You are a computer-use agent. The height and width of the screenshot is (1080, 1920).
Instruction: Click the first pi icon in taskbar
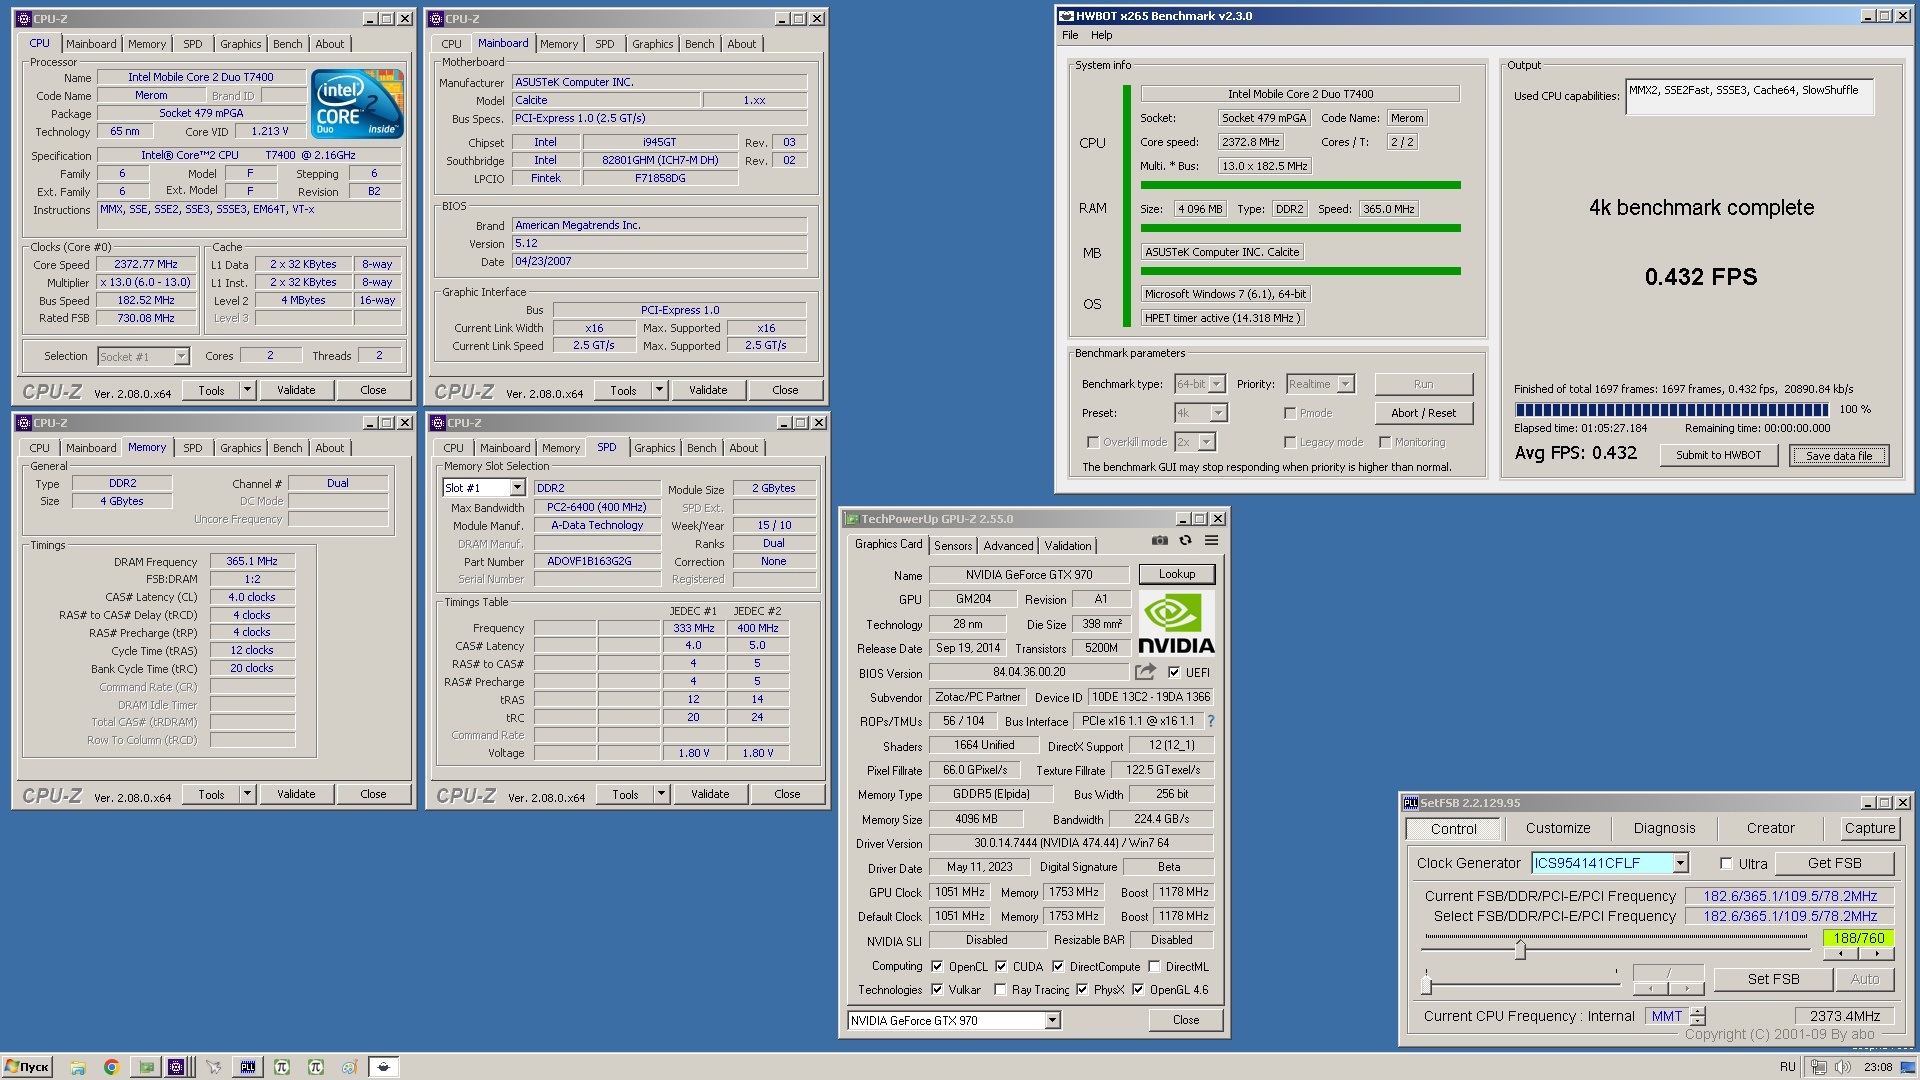pyautogui.click(x=282, y=1067)
